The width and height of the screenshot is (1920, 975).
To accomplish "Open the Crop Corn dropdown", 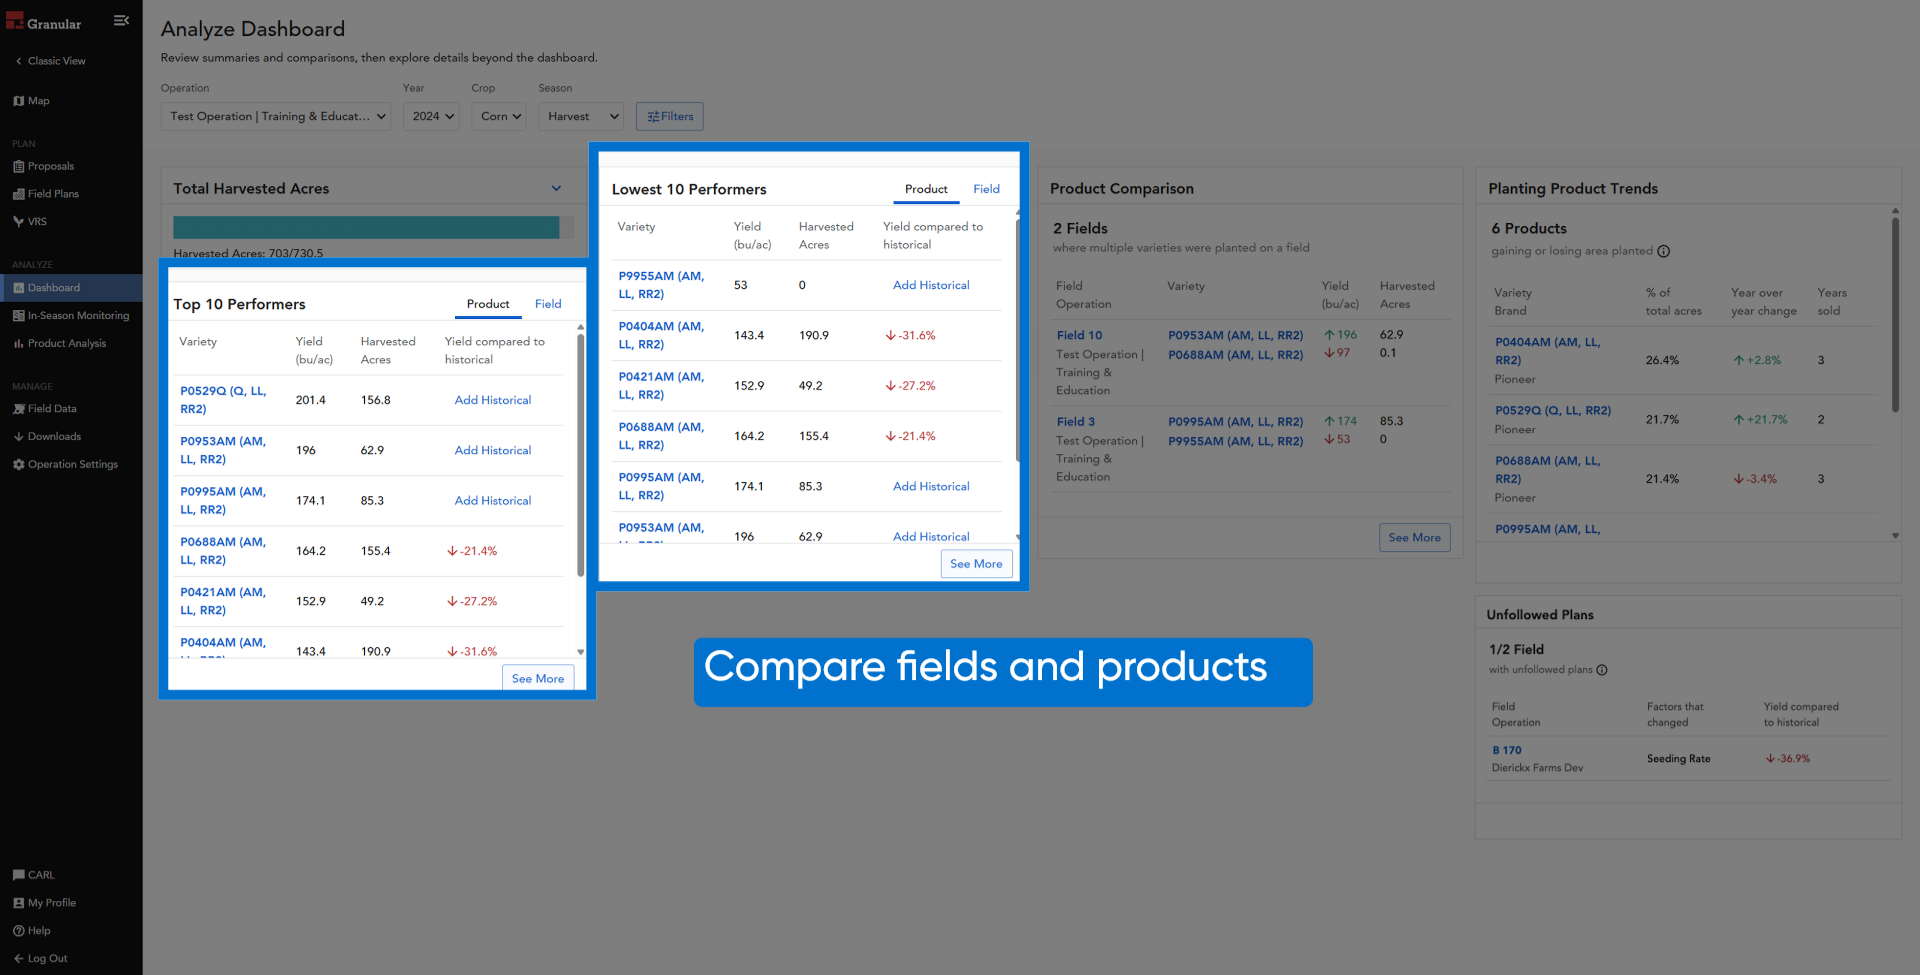I will [499, 116].
